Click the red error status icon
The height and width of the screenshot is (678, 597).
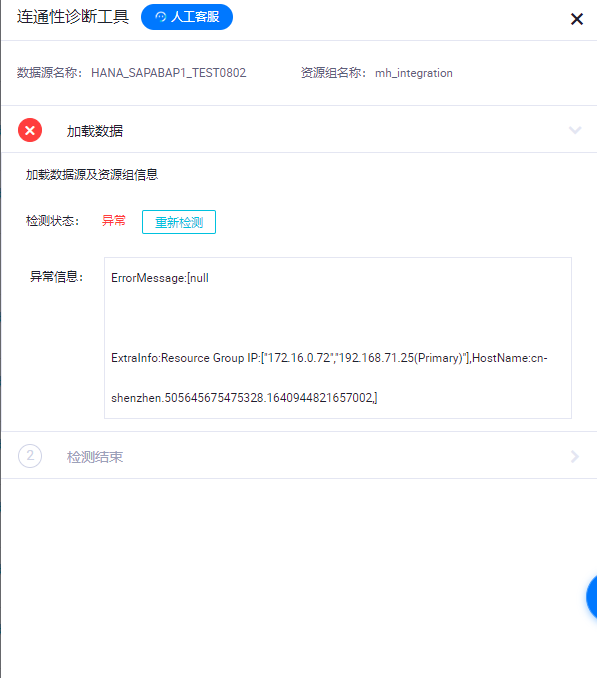click(30, 130)
